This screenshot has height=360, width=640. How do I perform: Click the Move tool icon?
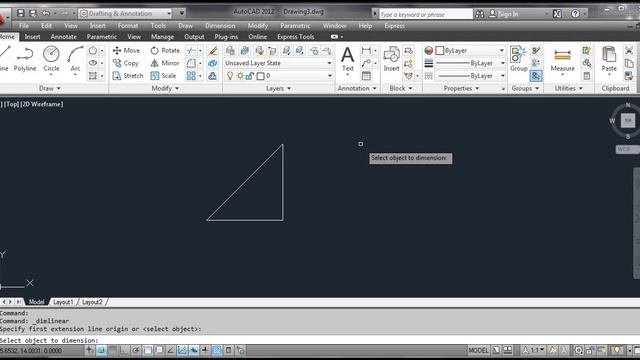117,50
